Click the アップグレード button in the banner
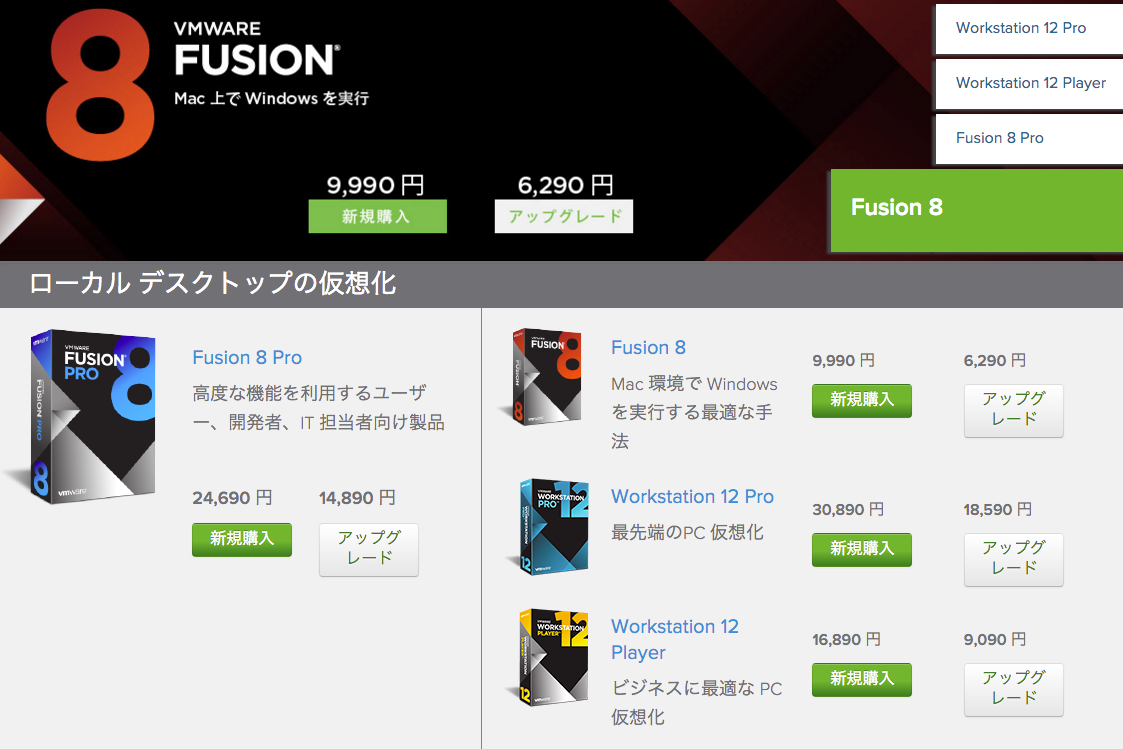 (x=564, y=216)
